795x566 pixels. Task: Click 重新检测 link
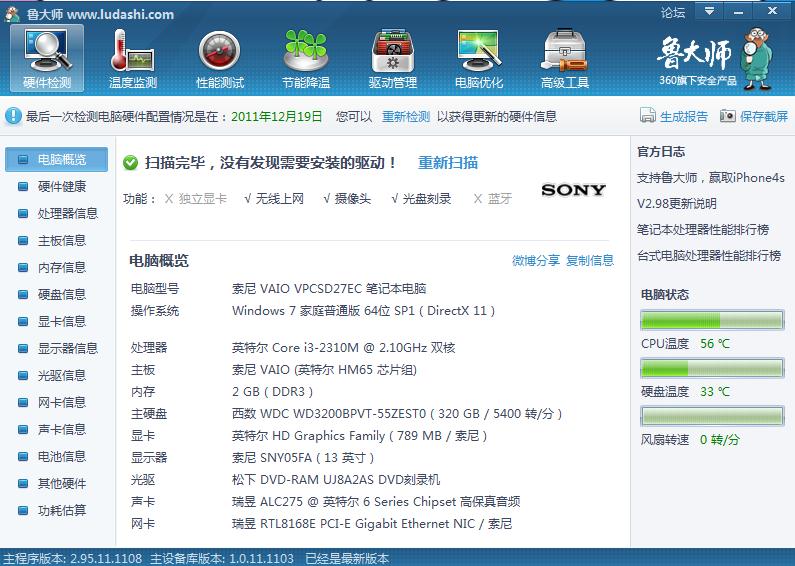pos(406,117)
